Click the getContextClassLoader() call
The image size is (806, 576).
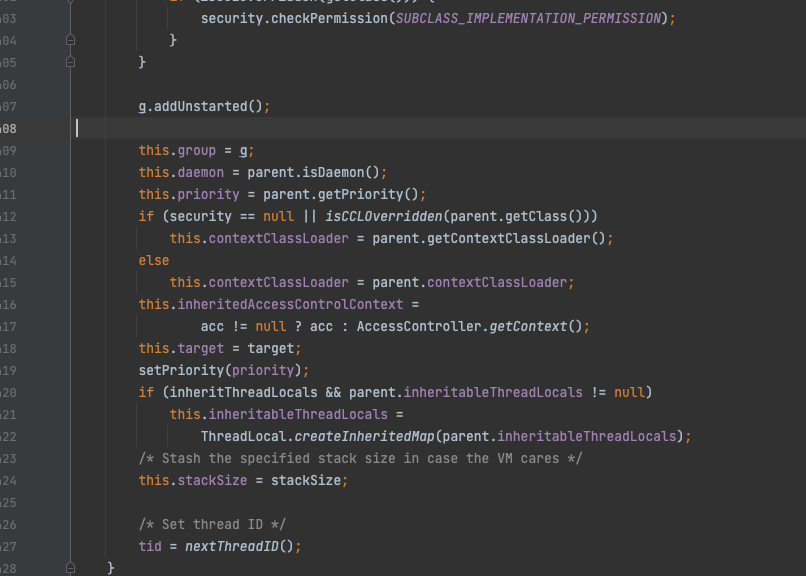pos(516,238)
